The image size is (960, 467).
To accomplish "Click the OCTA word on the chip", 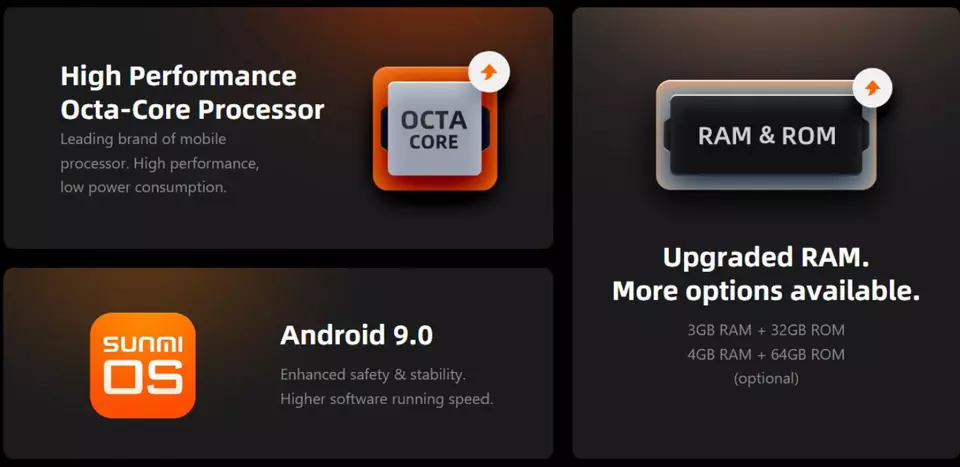I will pyautogui.click(x=434, y=121).
